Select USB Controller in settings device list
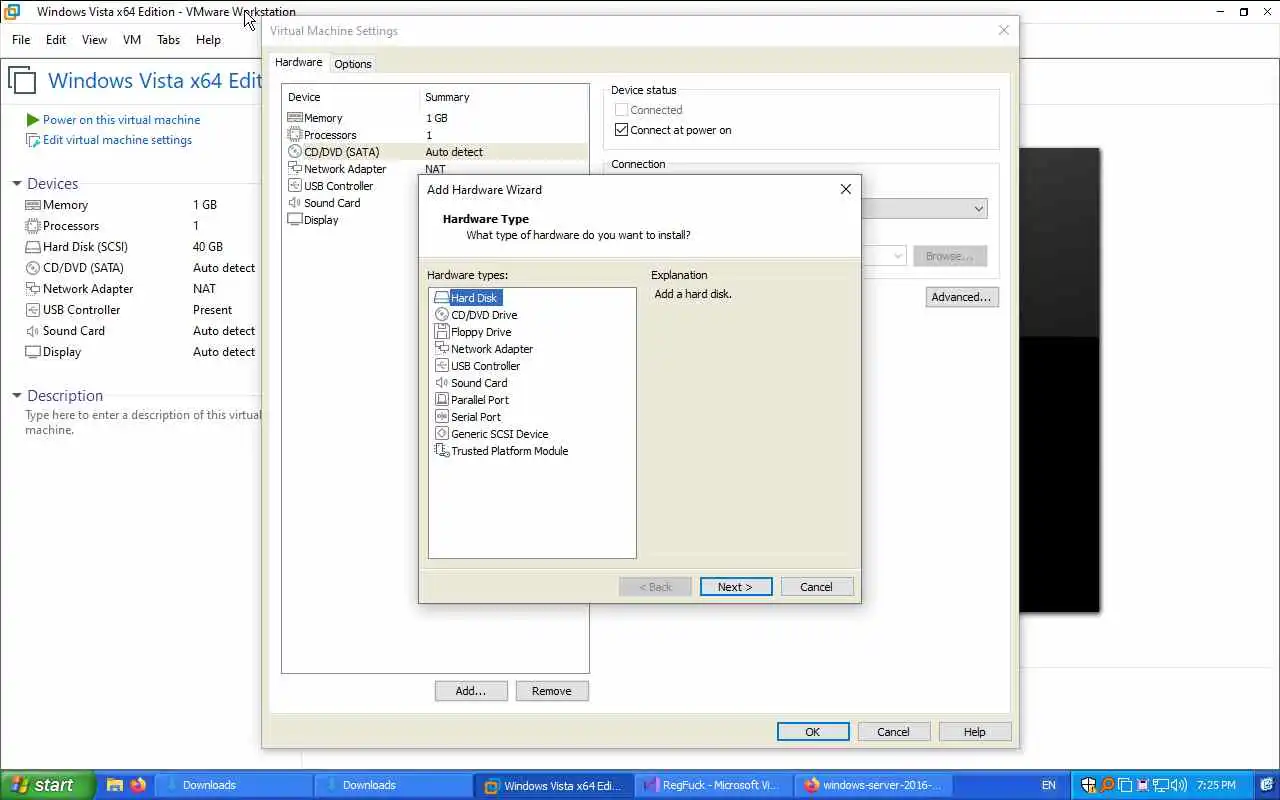1280x800 pixels. (x=350, y=186)
